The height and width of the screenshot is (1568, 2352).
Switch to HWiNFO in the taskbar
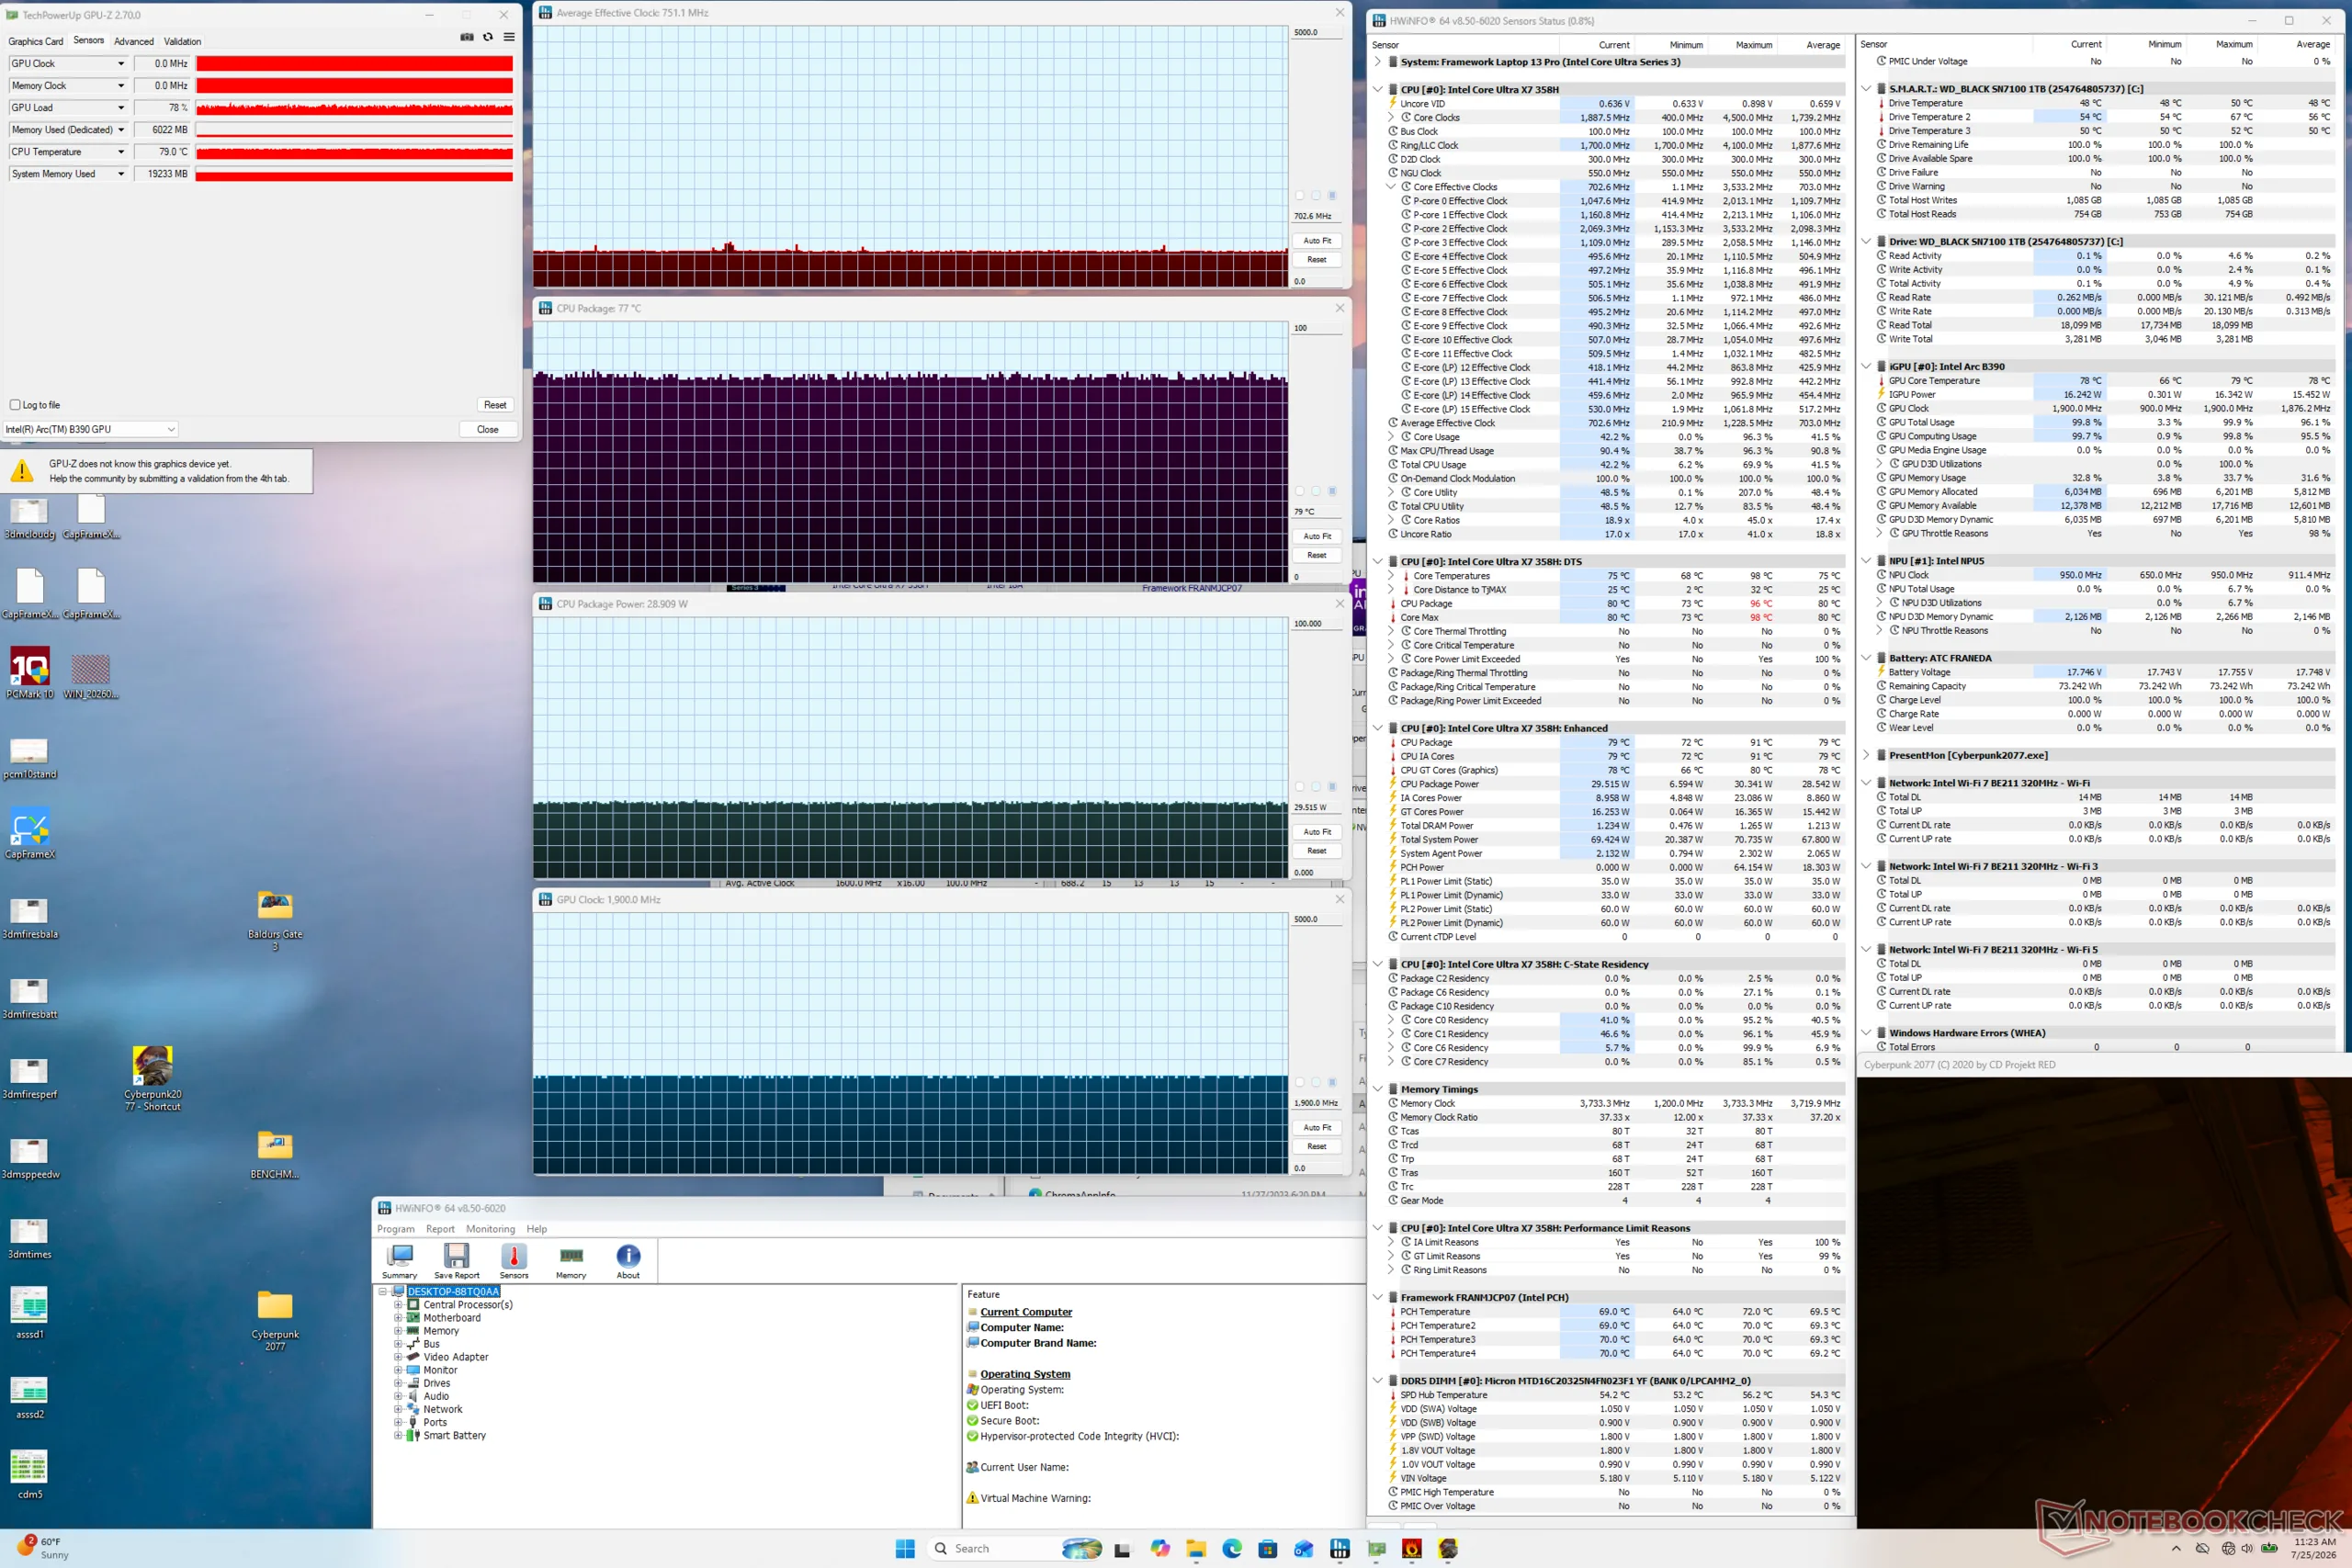1340,1548
